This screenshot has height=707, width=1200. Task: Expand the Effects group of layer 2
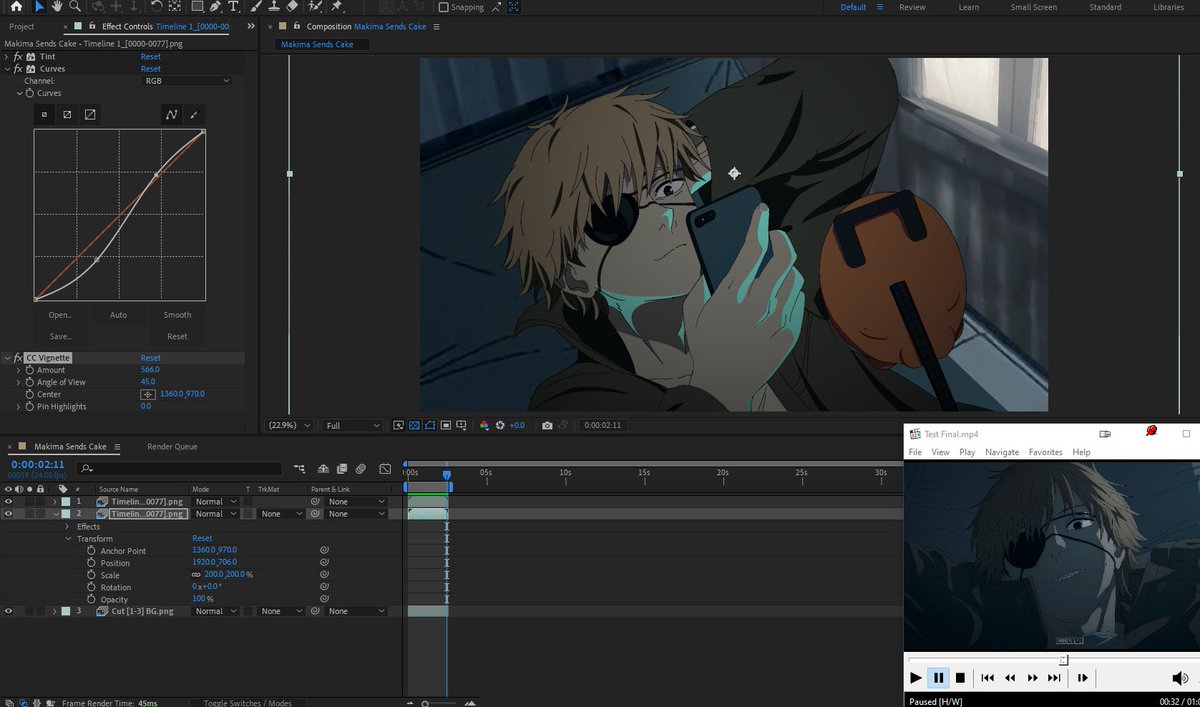click(x=67, y=526)
